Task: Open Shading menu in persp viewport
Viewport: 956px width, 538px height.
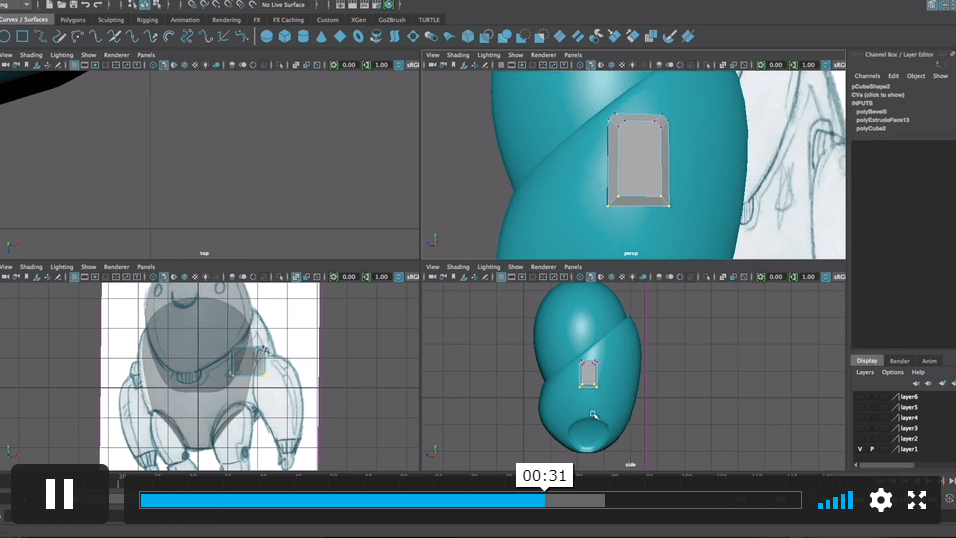Action: [458, 55]
